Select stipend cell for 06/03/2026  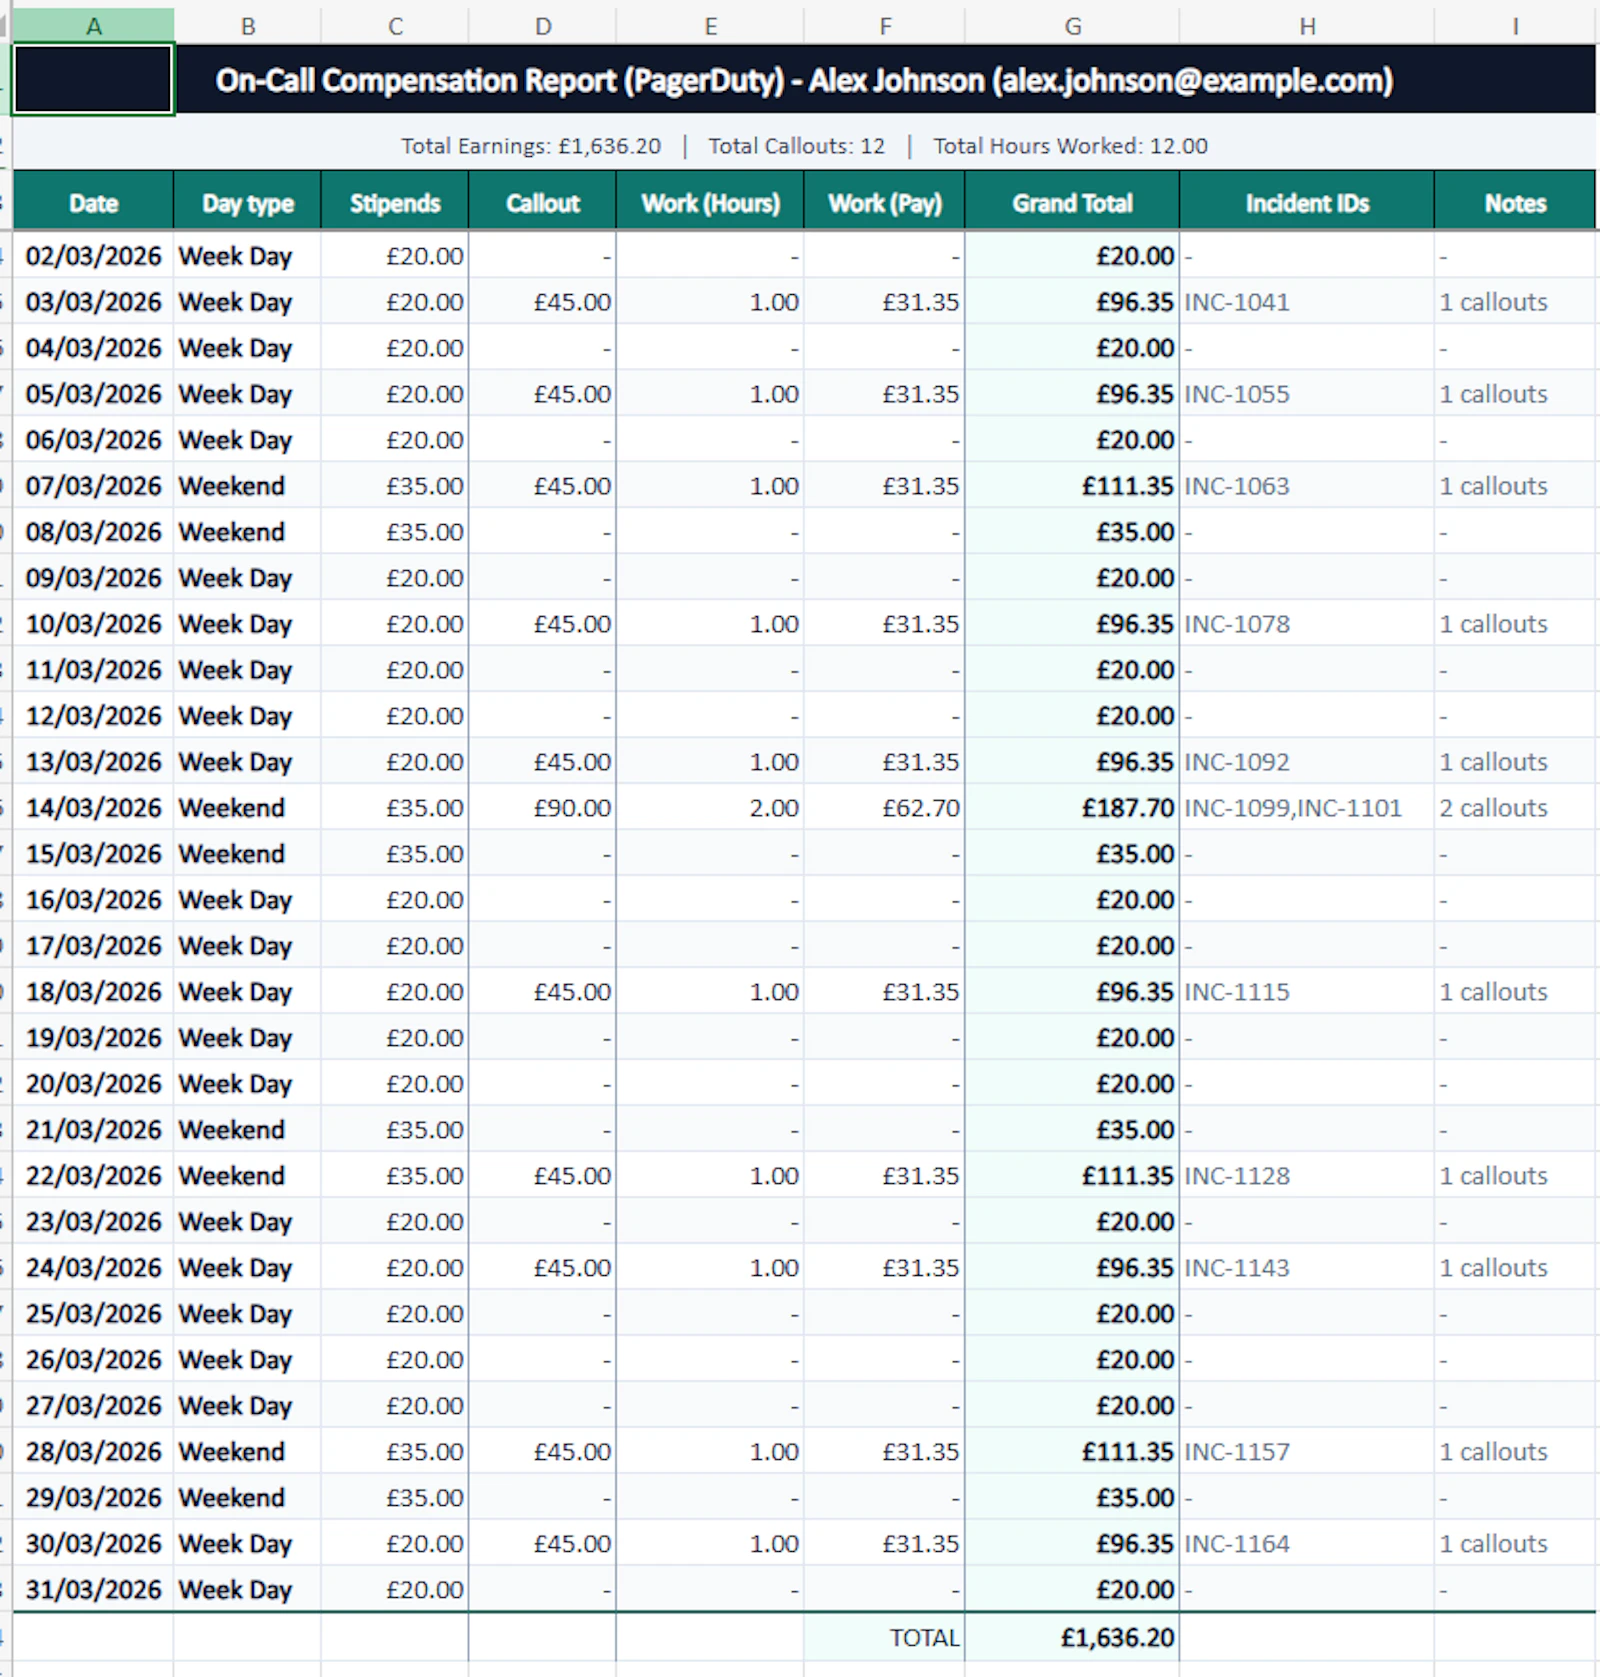tap(395, 440)
